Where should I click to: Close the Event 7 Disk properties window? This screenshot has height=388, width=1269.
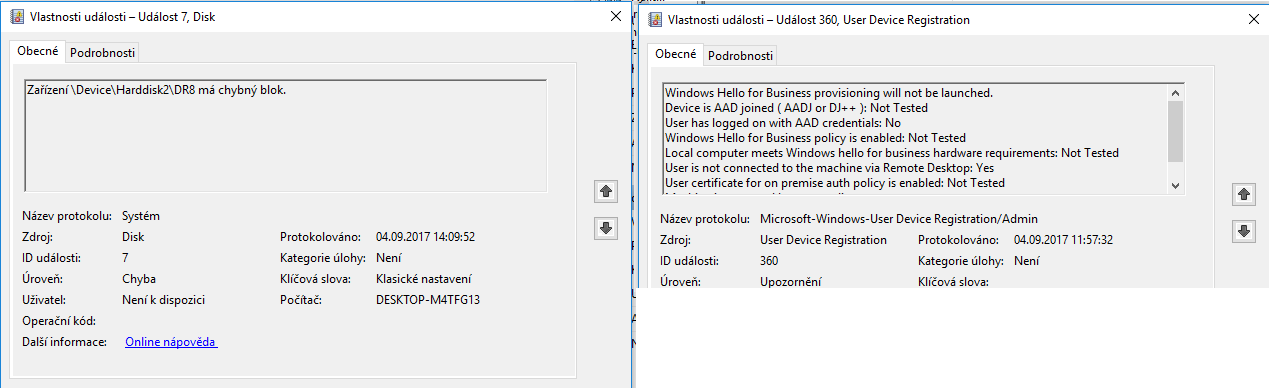615,16
